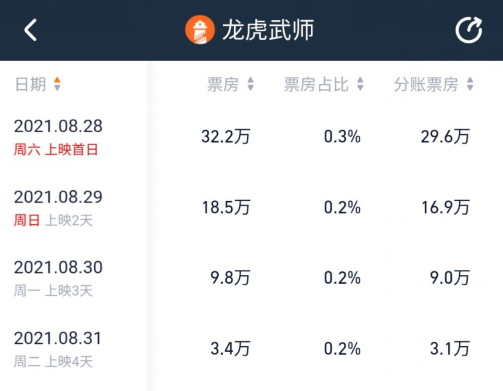The height and width of the screenshot is (391, 503).
Task: Select the 日期 column header
Action: pyautogui.click(x=30, y=84)
